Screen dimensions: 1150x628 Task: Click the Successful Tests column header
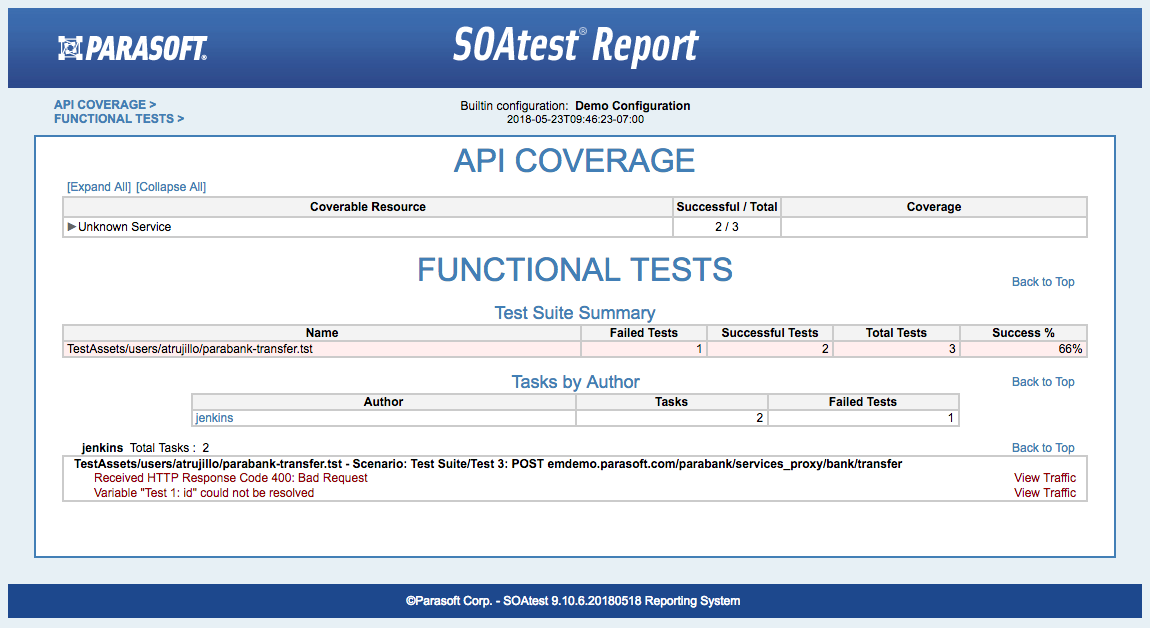[x=770, y=333]
